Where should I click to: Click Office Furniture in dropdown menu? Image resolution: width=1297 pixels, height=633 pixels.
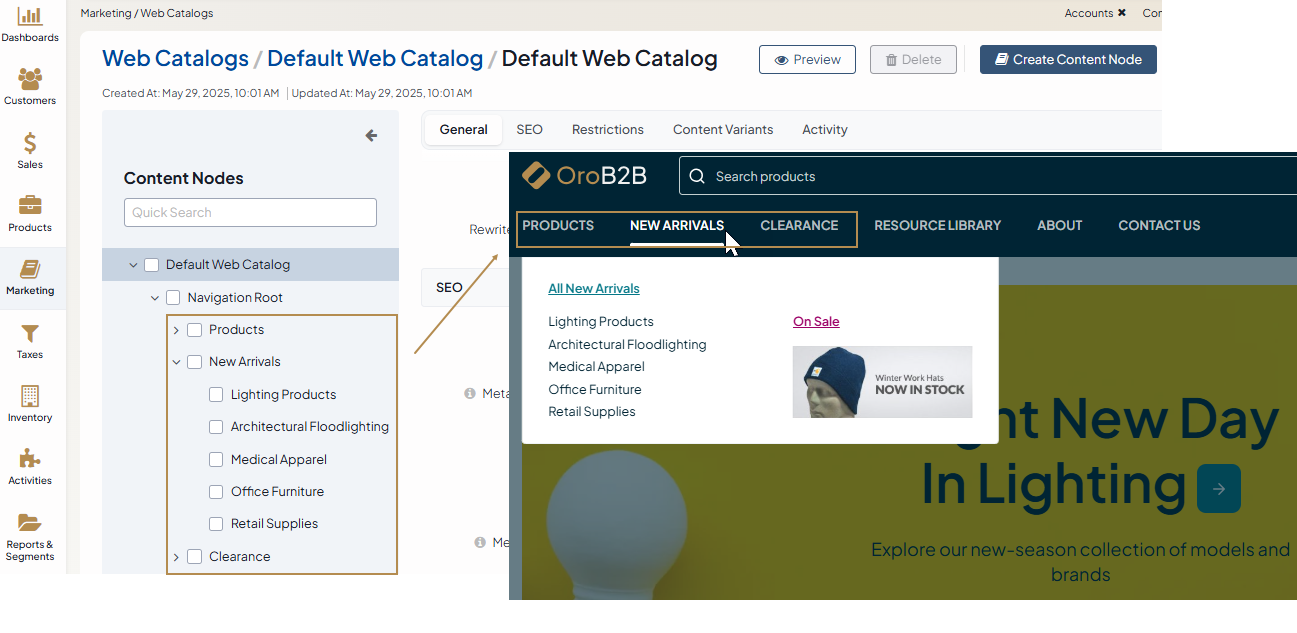595,390
